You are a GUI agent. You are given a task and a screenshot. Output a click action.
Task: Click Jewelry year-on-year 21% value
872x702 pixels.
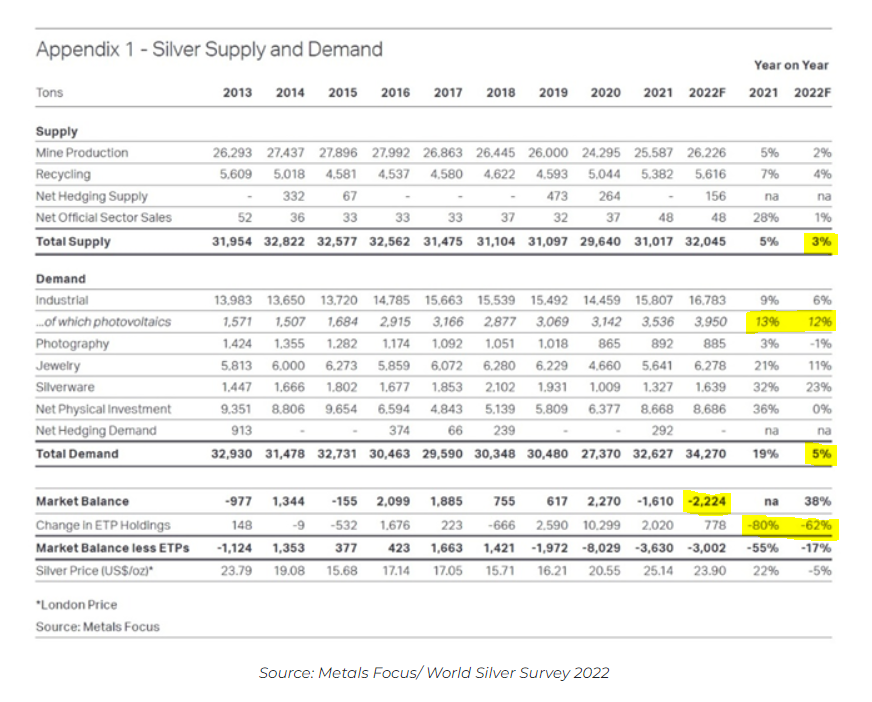coord(766,365)
